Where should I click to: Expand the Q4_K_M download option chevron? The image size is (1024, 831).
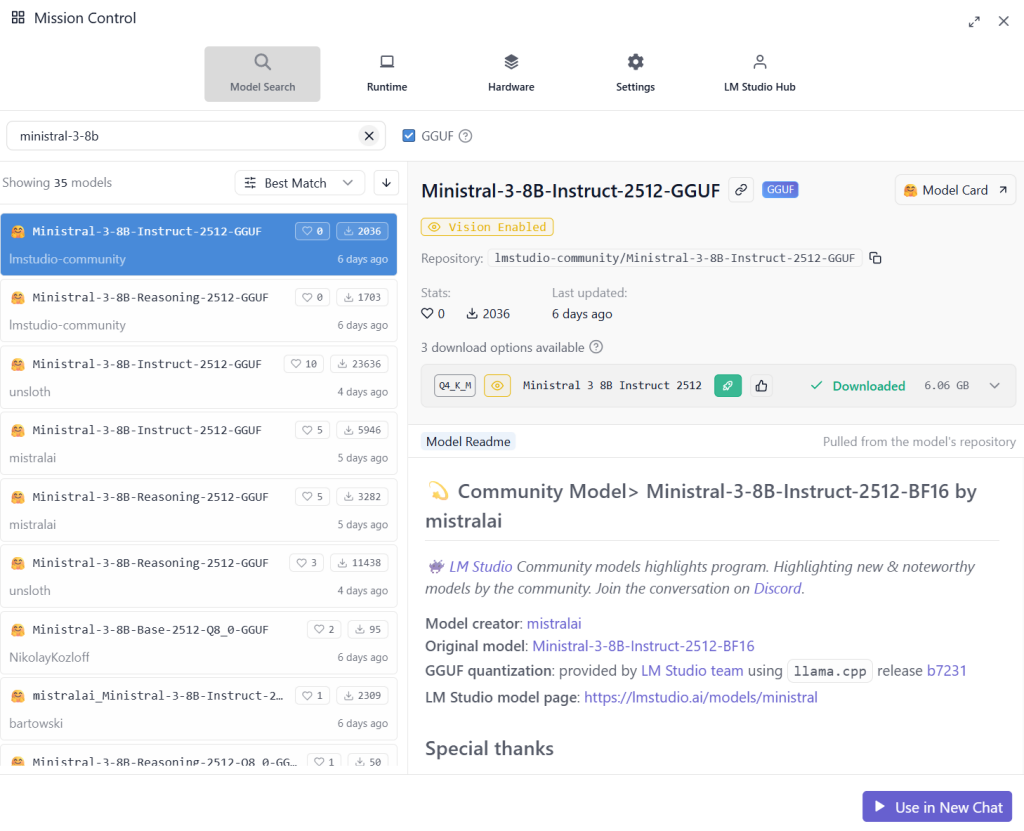994,386
